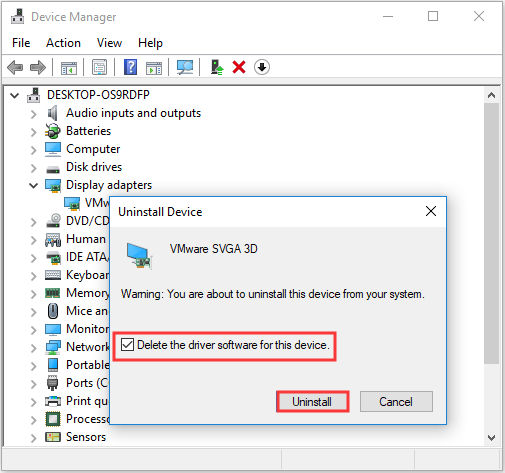
Task: Click Cancel in Uninstall Device dialog
Action: pyautogui.click(x=396, y=402)
